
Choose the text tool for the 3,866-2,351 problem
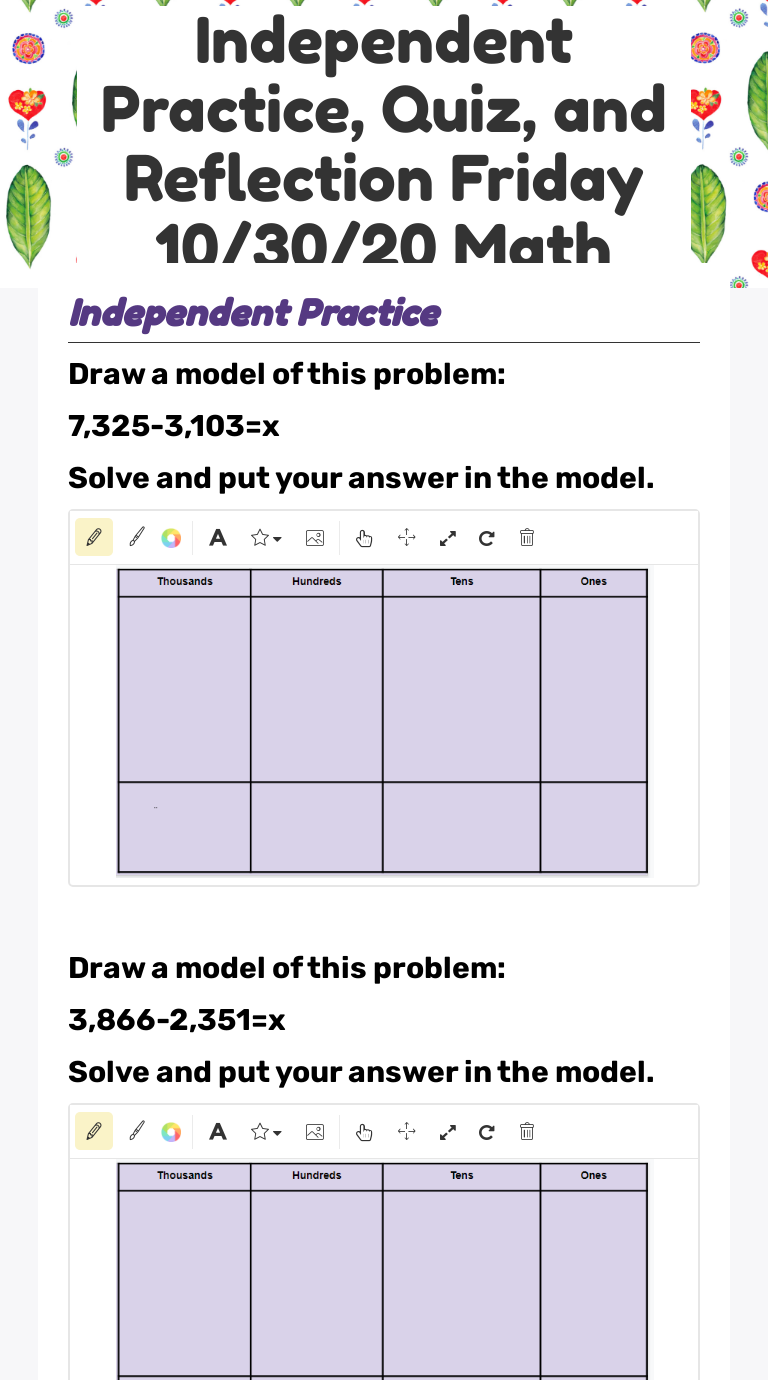[217, 1132]
